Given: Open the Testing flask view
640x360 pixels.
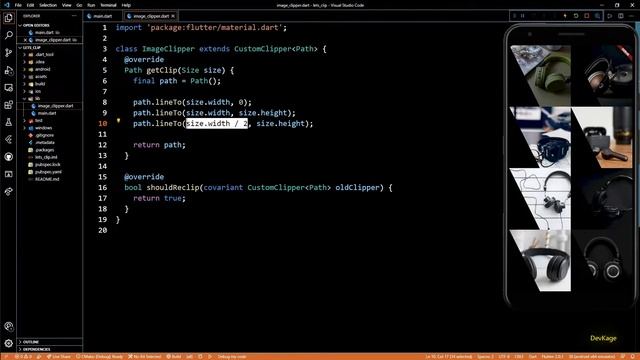Looking at the screenshot, I should (9, 122).
